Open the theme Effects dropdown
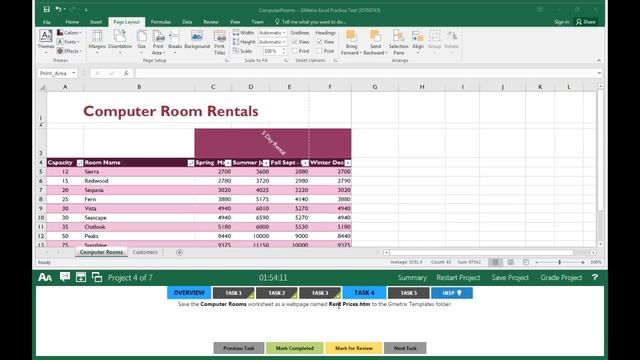This screenshot has width=640, height=360. point(69,51)
